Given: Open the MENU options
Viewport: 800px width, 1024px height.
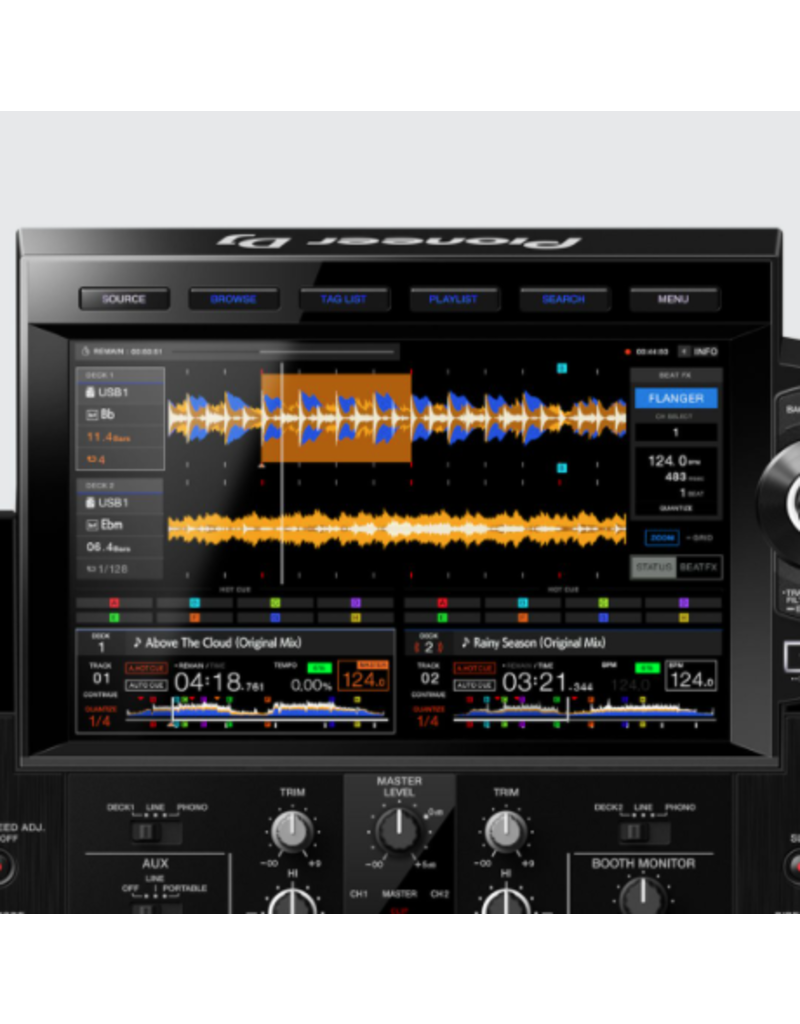Looking at the screenshot, I should (x=673, y=299).
